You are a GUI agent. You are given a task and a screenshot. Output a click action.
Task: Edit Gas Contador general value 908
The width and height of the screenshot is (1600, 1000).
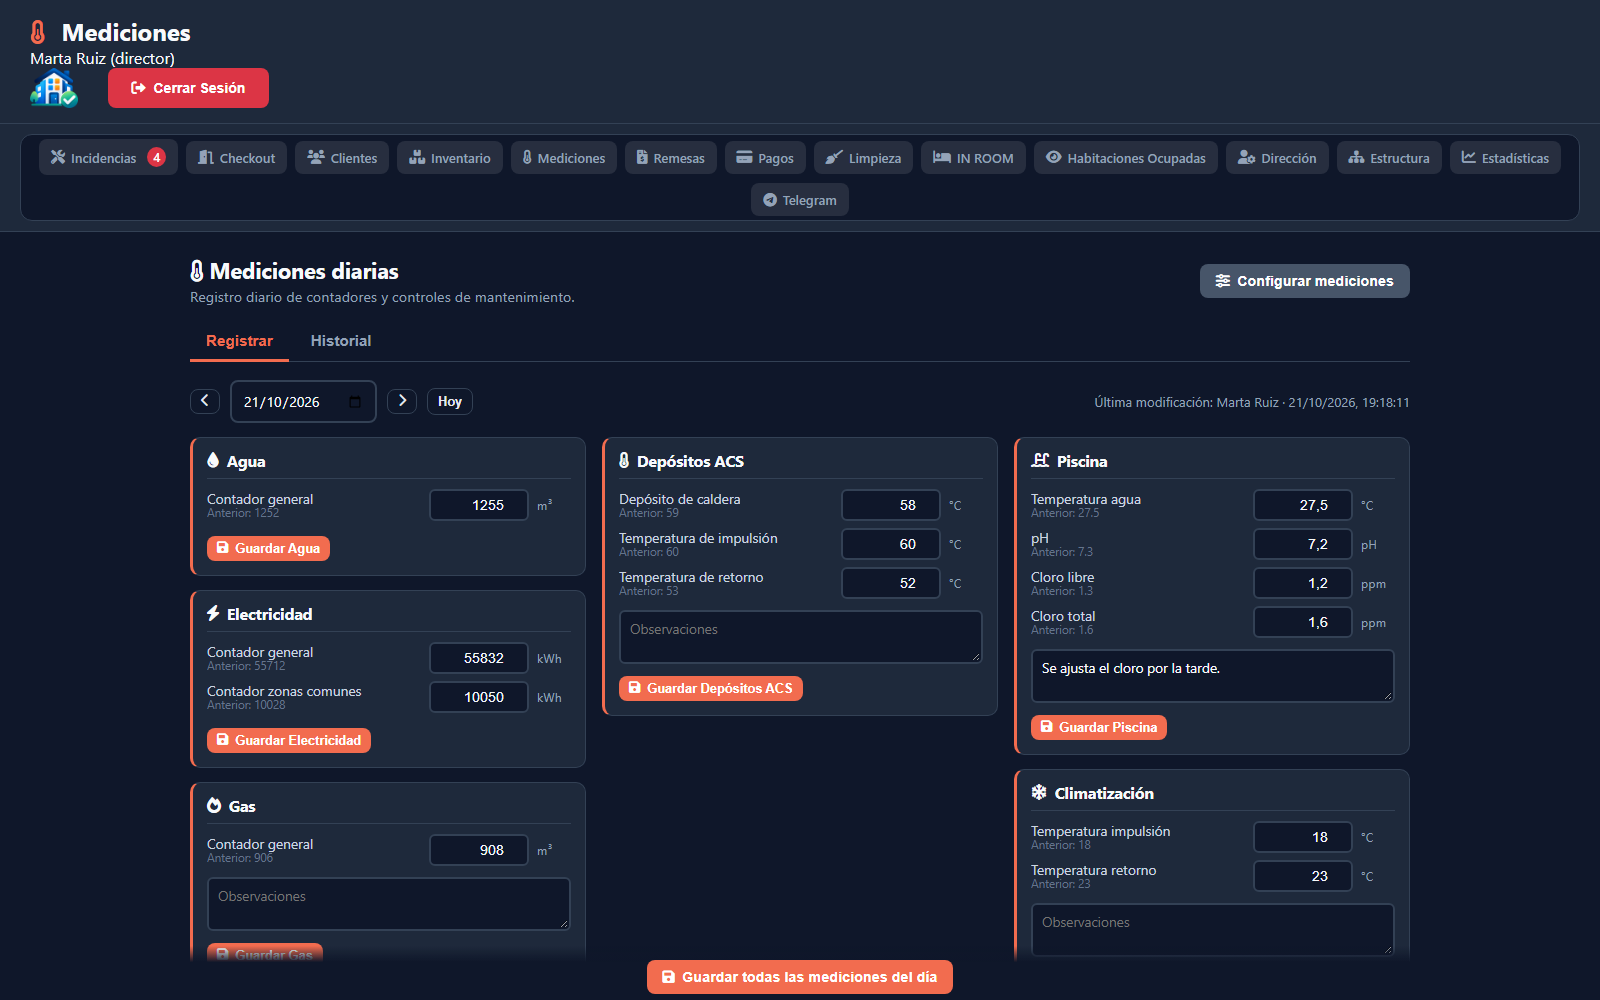[479, 850]
